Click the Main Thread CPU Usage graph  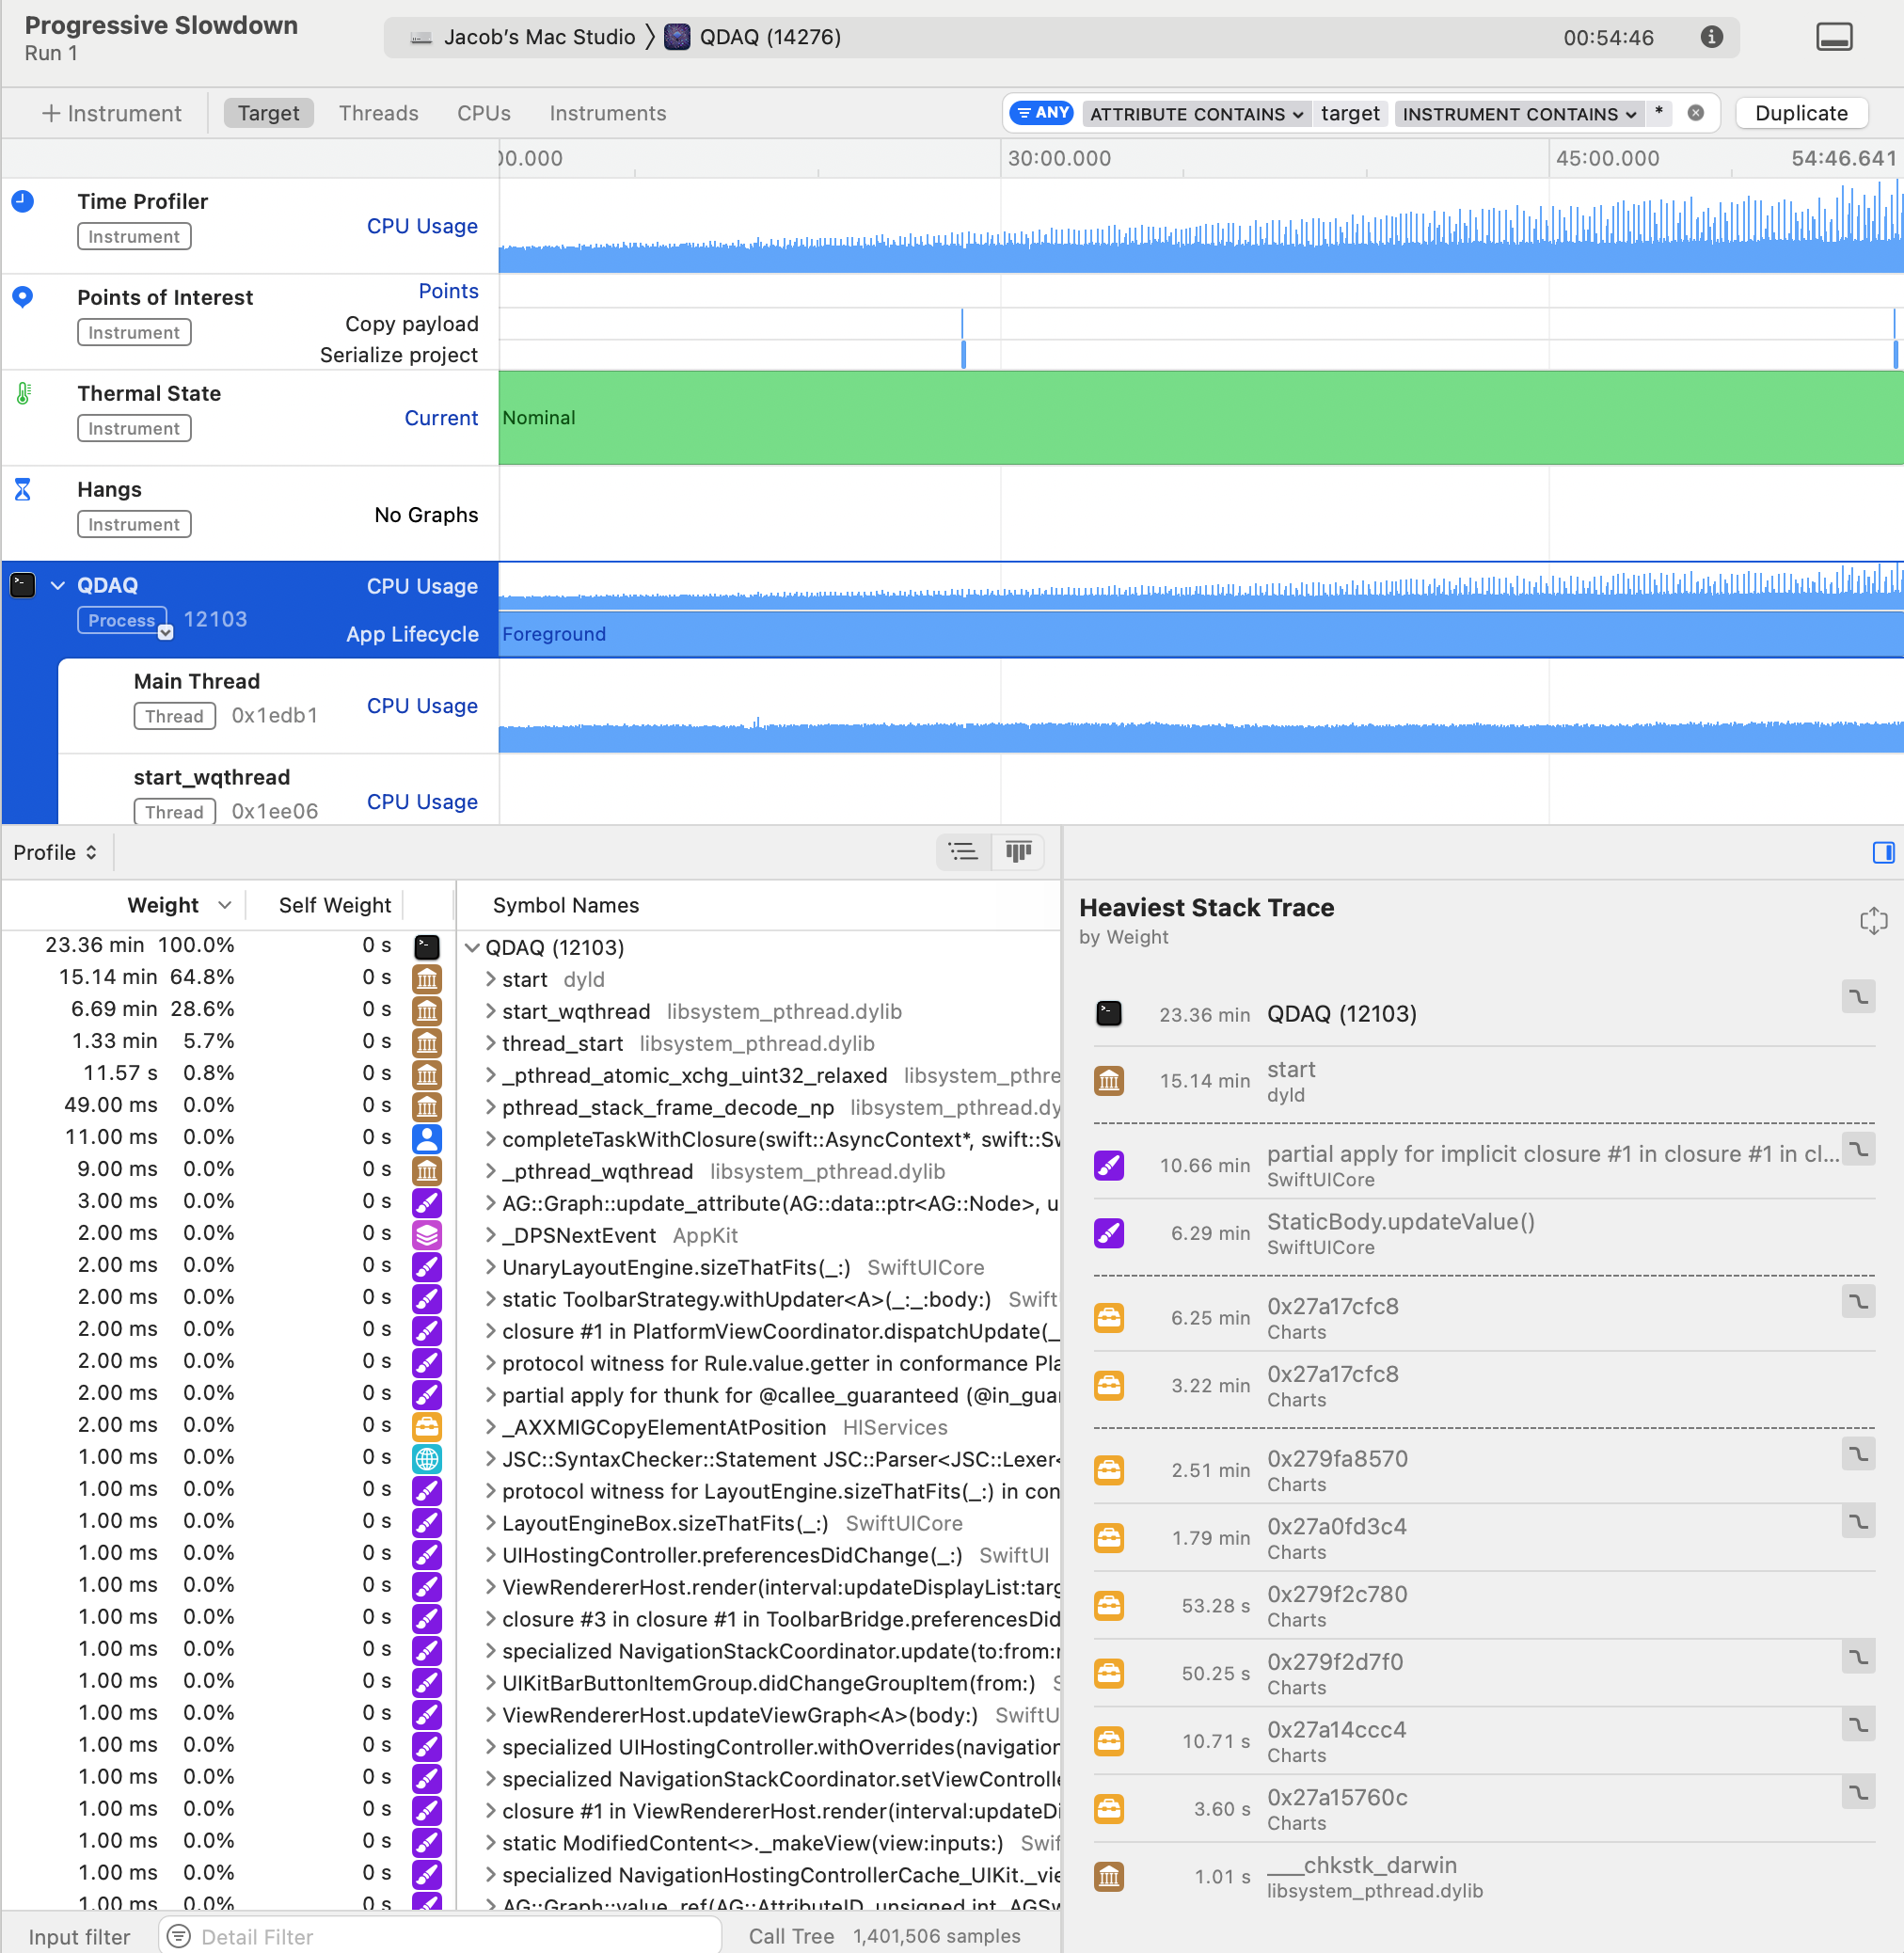point(1200,706)
